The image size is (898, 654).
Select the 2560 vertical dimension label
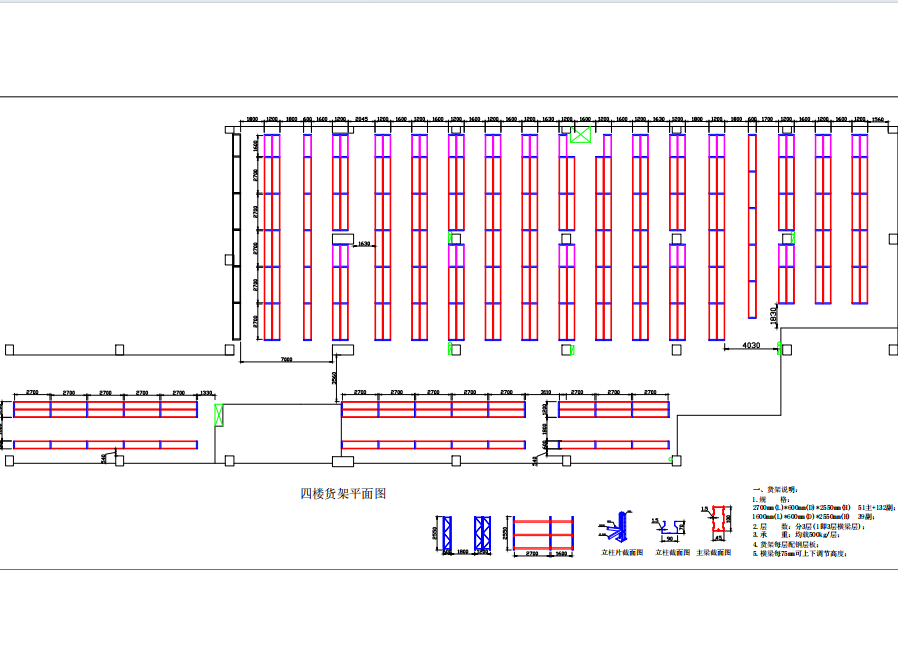pos(334,378)
